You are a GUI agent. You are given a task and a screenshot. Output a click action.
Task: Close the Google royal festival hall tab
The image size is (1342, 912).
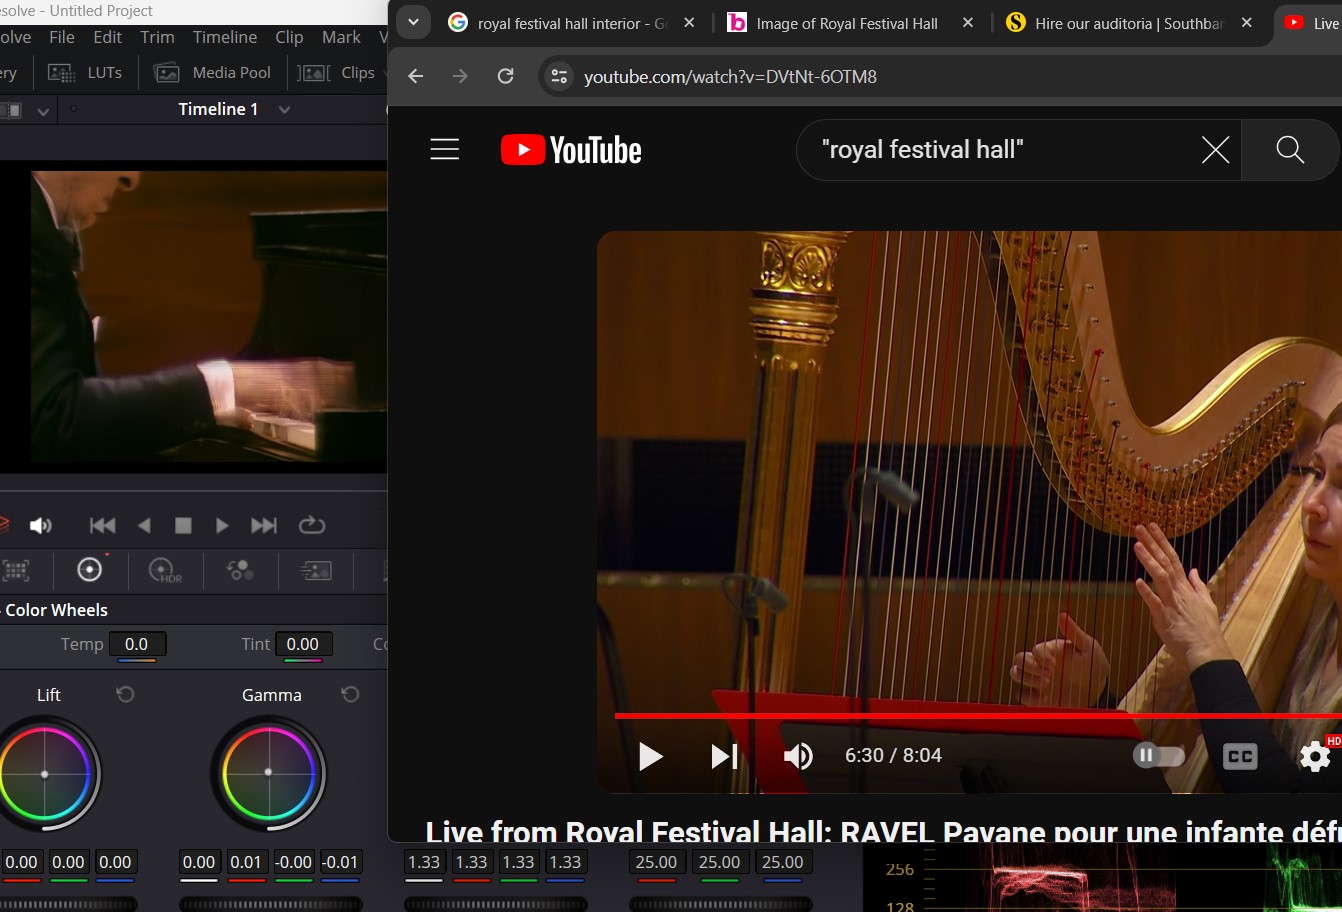[x=689, y=22]
